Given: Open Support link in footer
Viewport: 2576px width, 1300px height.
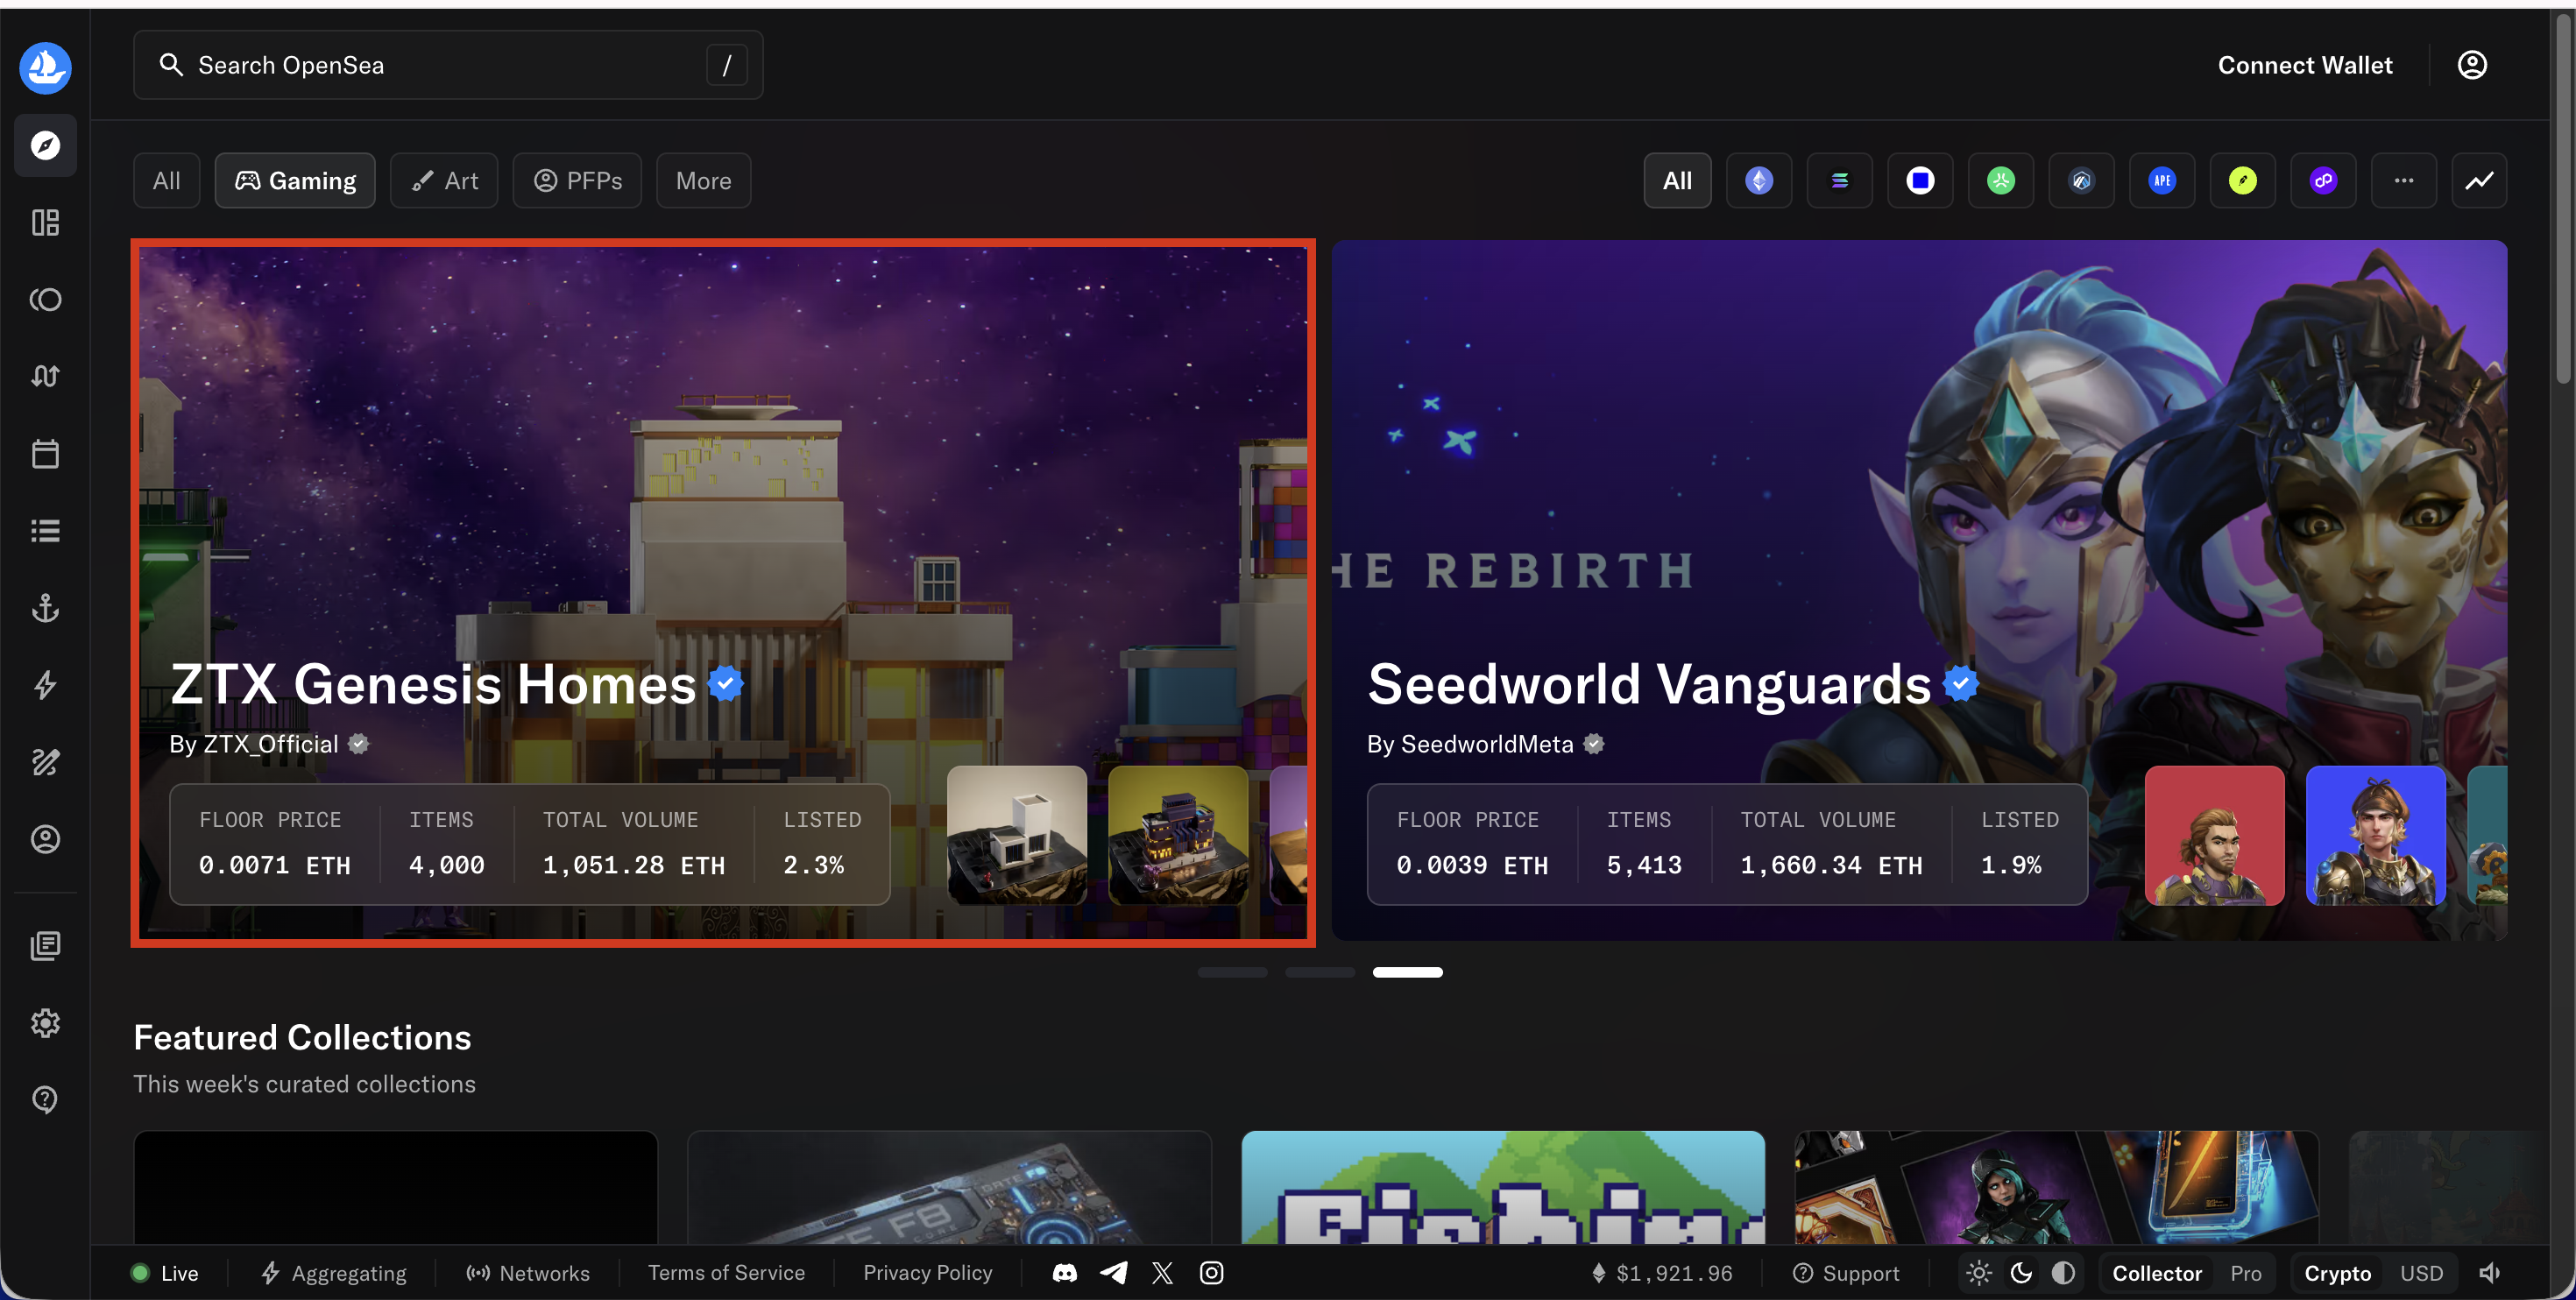Looking at the screenshot, I should [1845, 1272].
